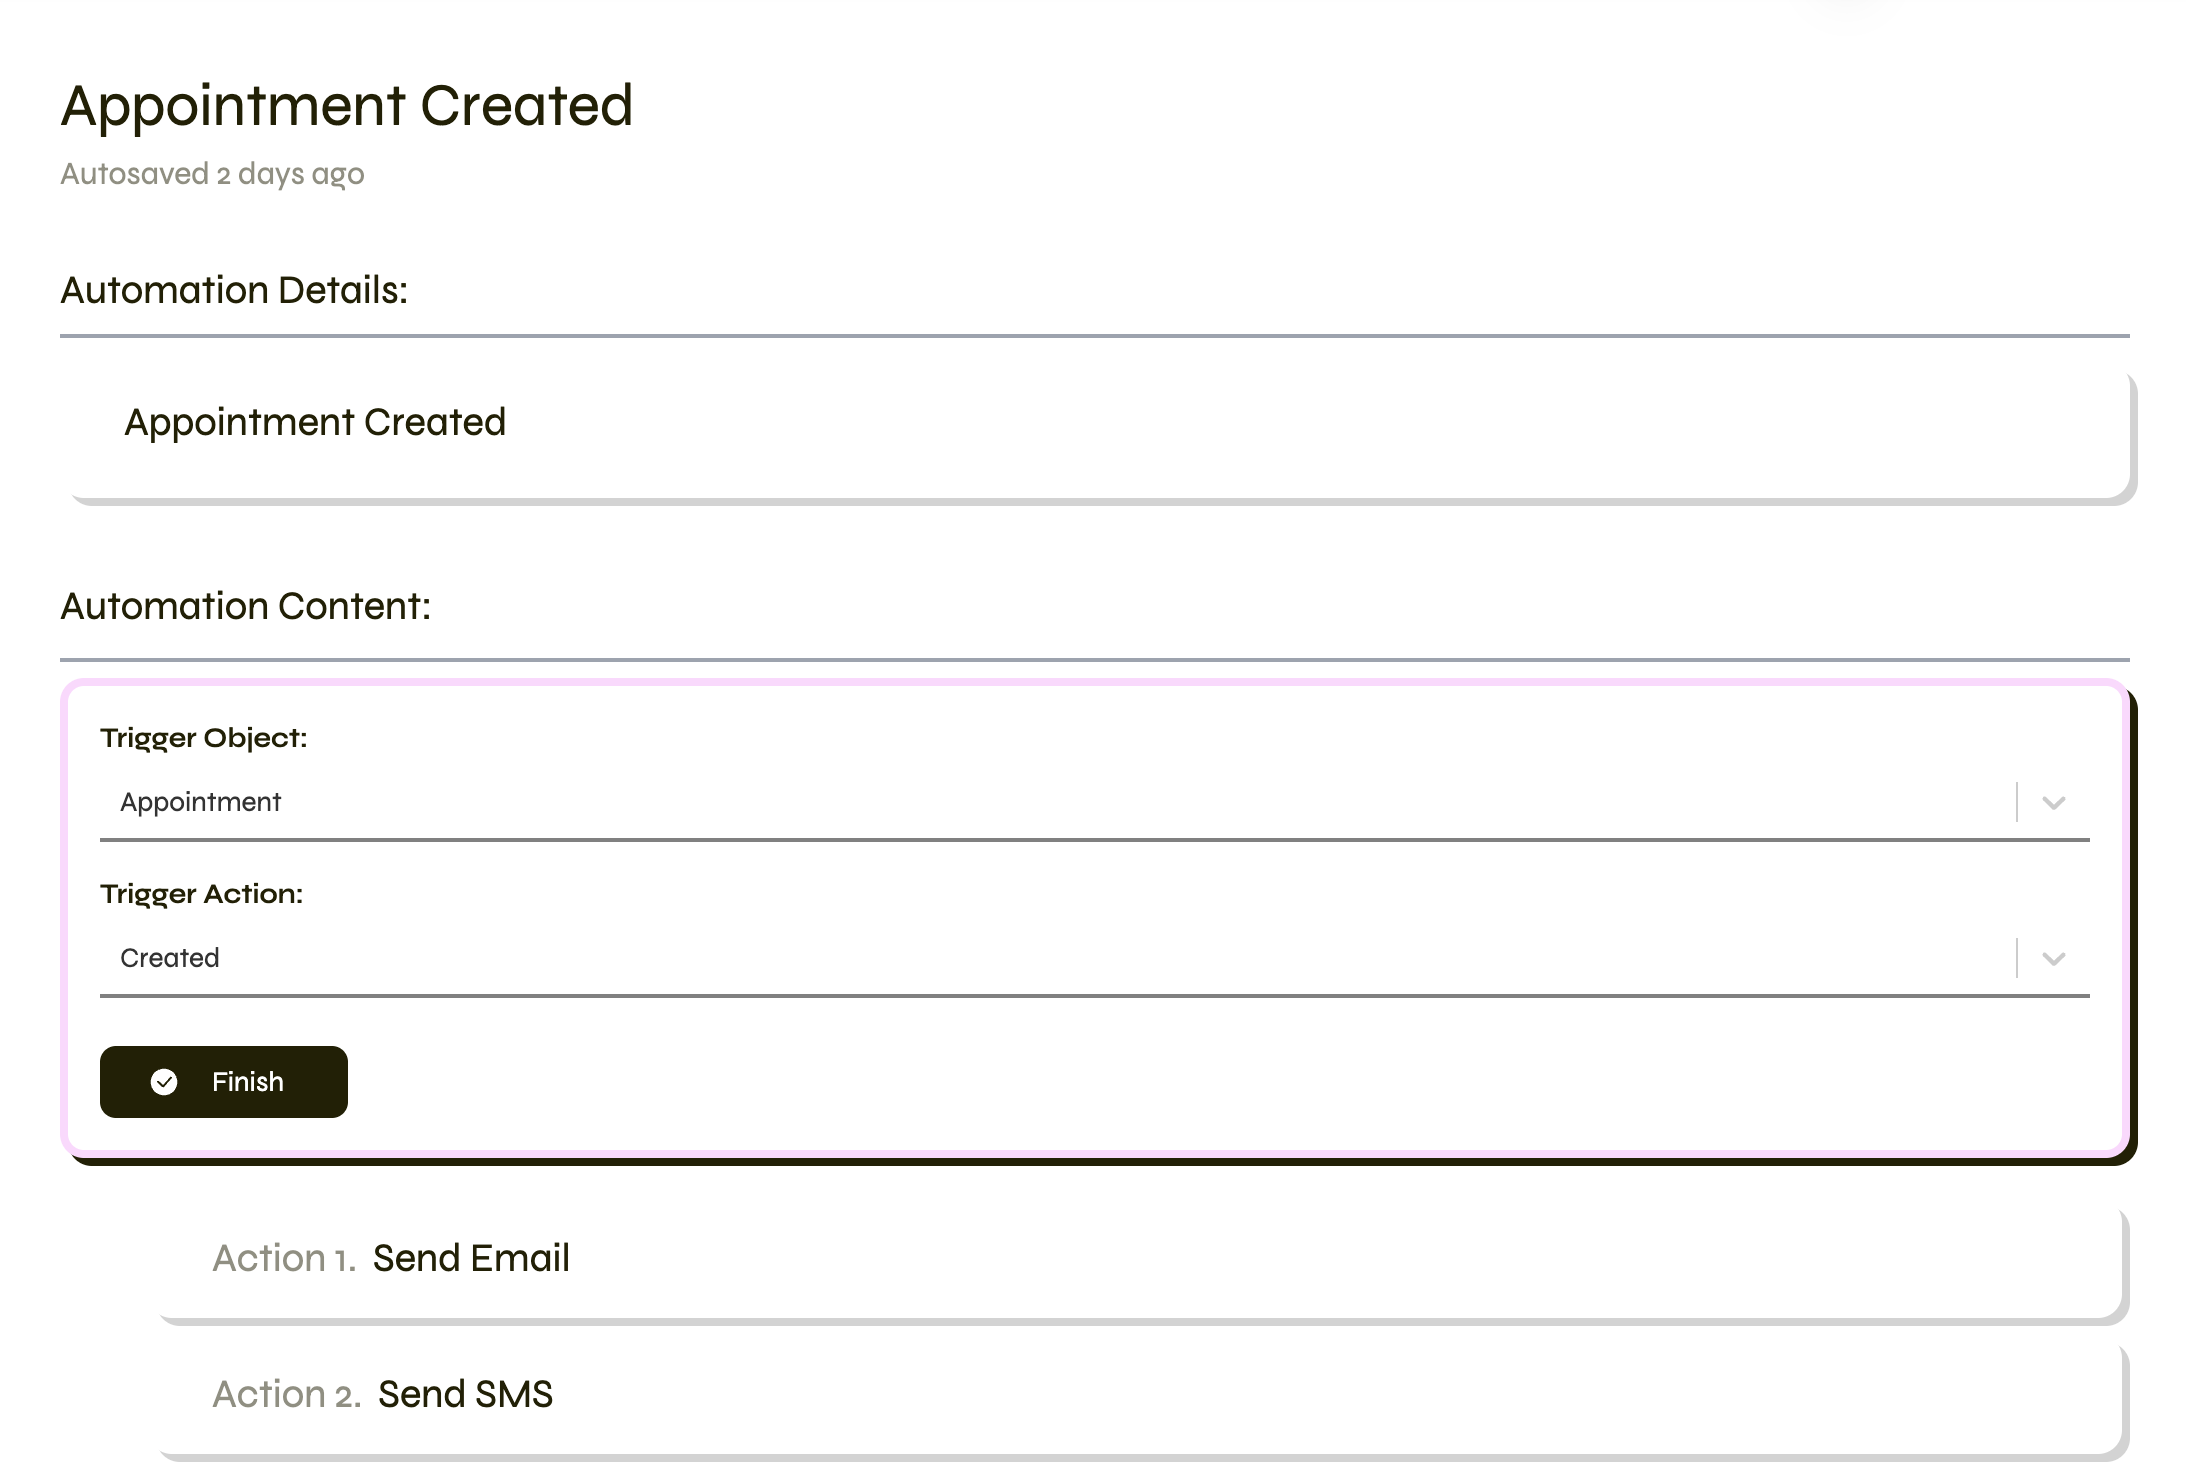
Task: Click the Send SMS action title
Action: click(465, 1394)
